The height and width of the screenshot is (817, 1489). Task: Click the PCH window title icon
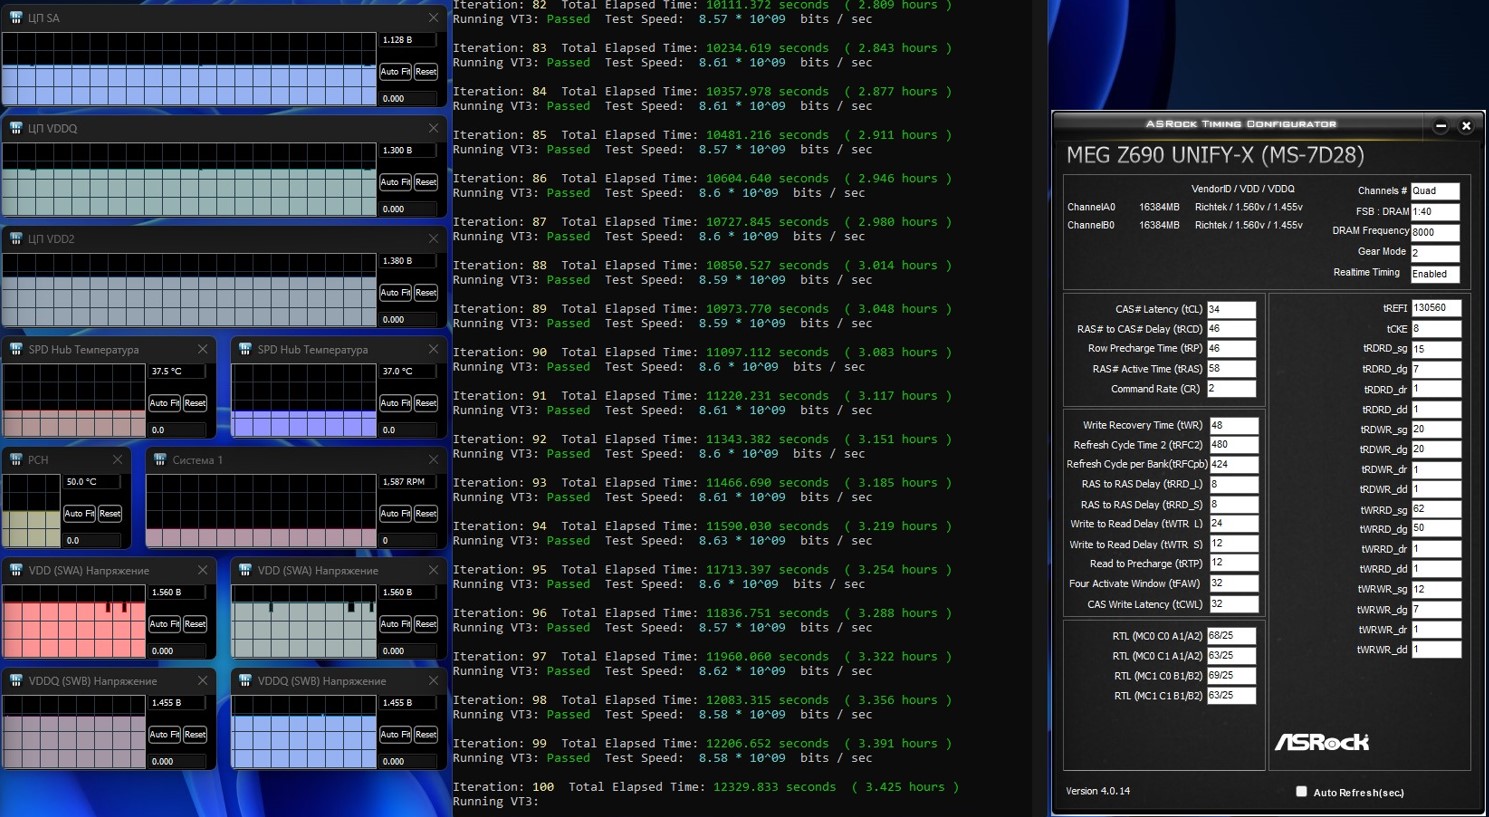click(16, 460)
